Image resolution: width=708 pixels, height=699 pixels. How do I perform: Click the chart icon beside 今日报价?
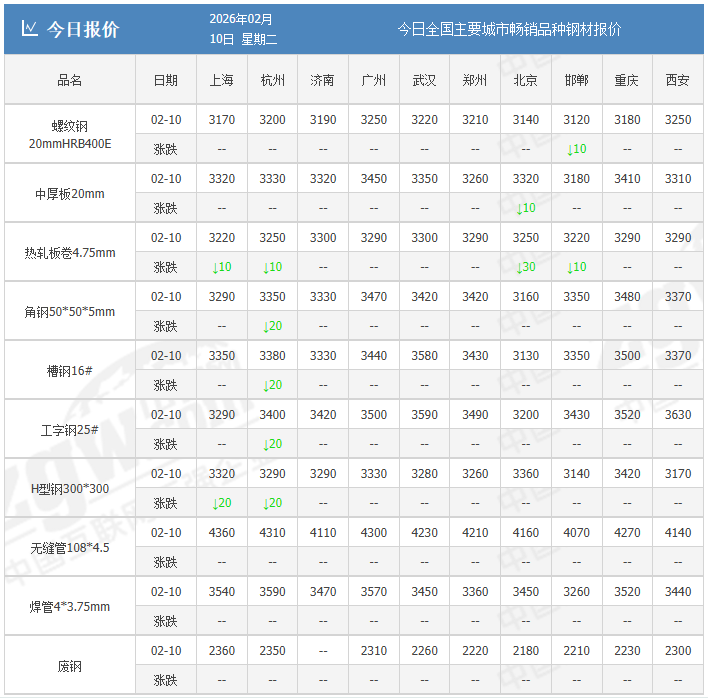pyautogui.click(x=30, y=29)
